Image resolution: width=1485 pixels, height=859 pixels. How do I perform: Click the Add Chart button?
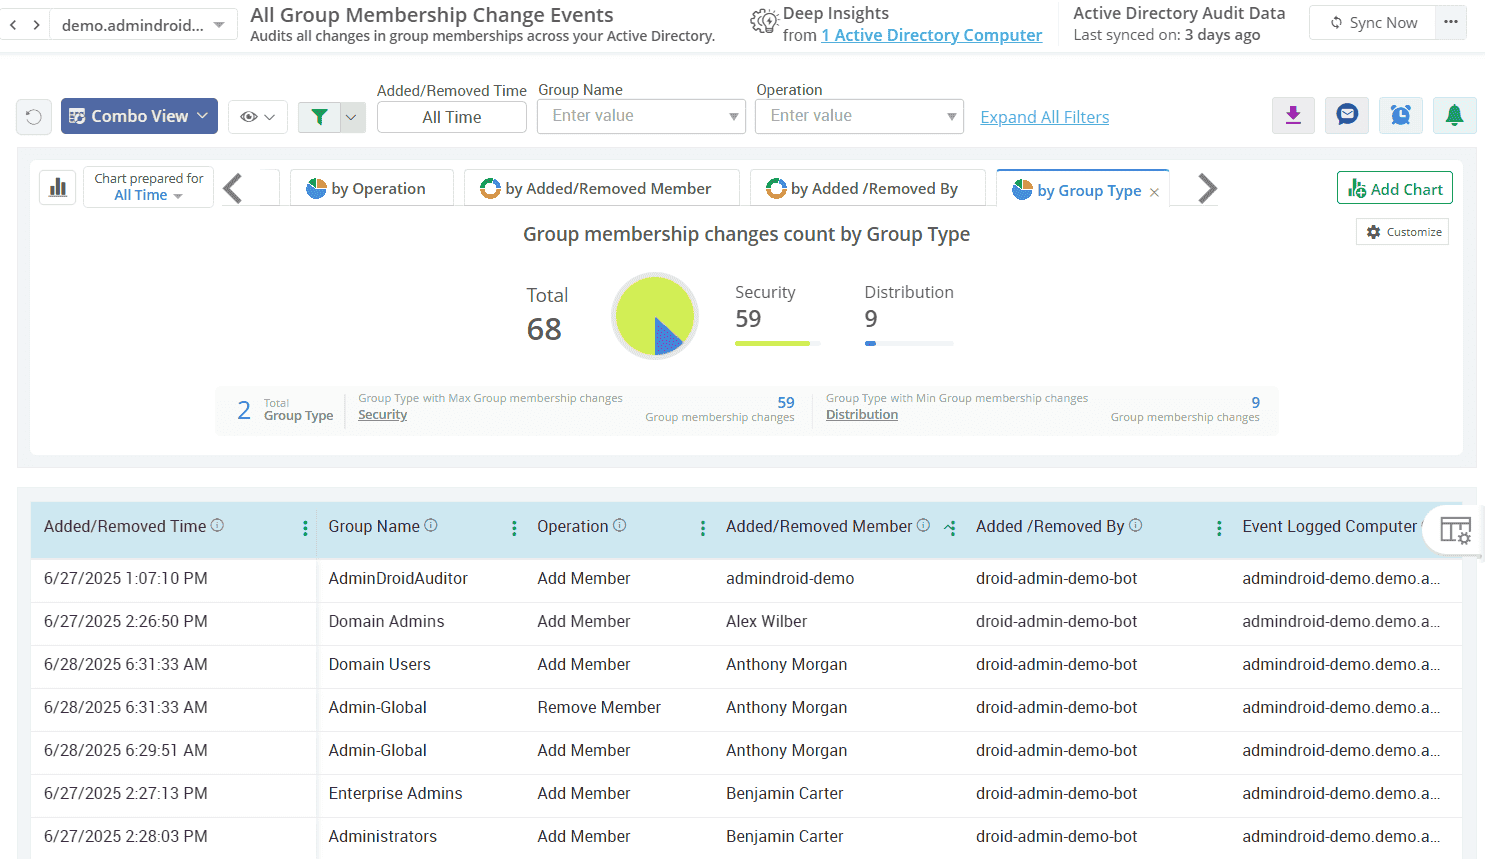[1394, 188]
